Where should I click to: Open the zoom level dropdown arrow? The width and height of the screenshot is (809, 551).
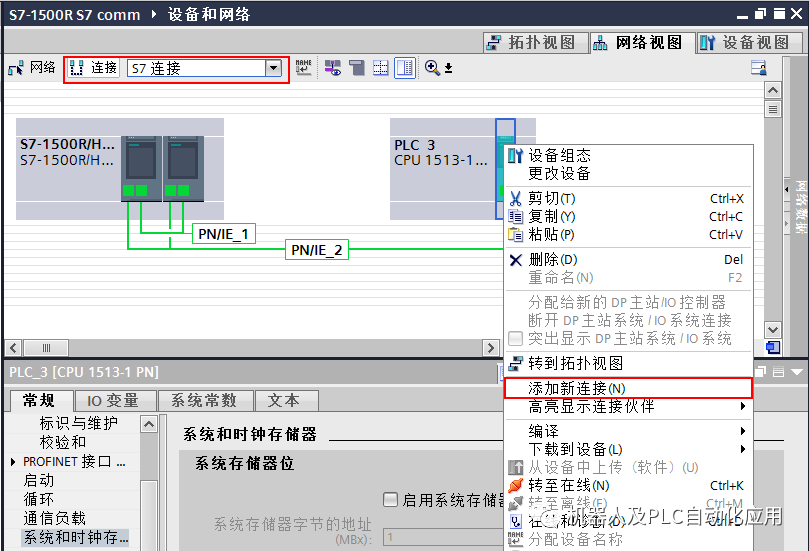(x=448, y=68)
